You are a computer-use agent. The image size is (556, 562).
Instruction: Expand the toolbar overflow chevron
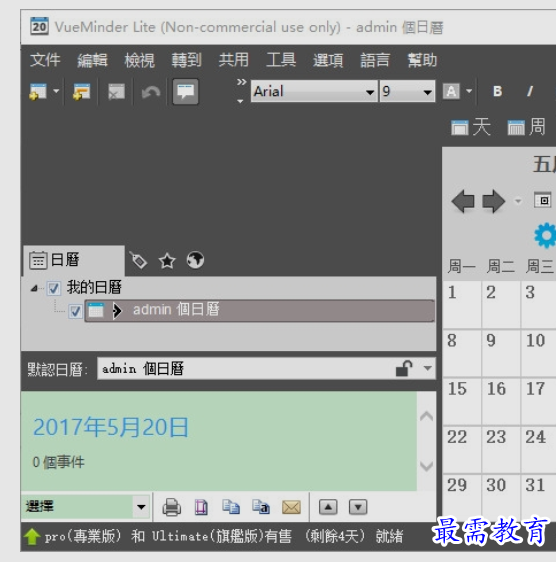coord(241,82)
